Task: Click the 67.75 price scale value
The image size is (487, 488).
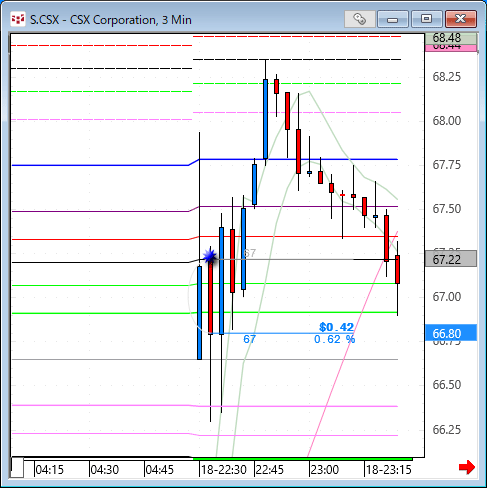Action: coord(447,165)
